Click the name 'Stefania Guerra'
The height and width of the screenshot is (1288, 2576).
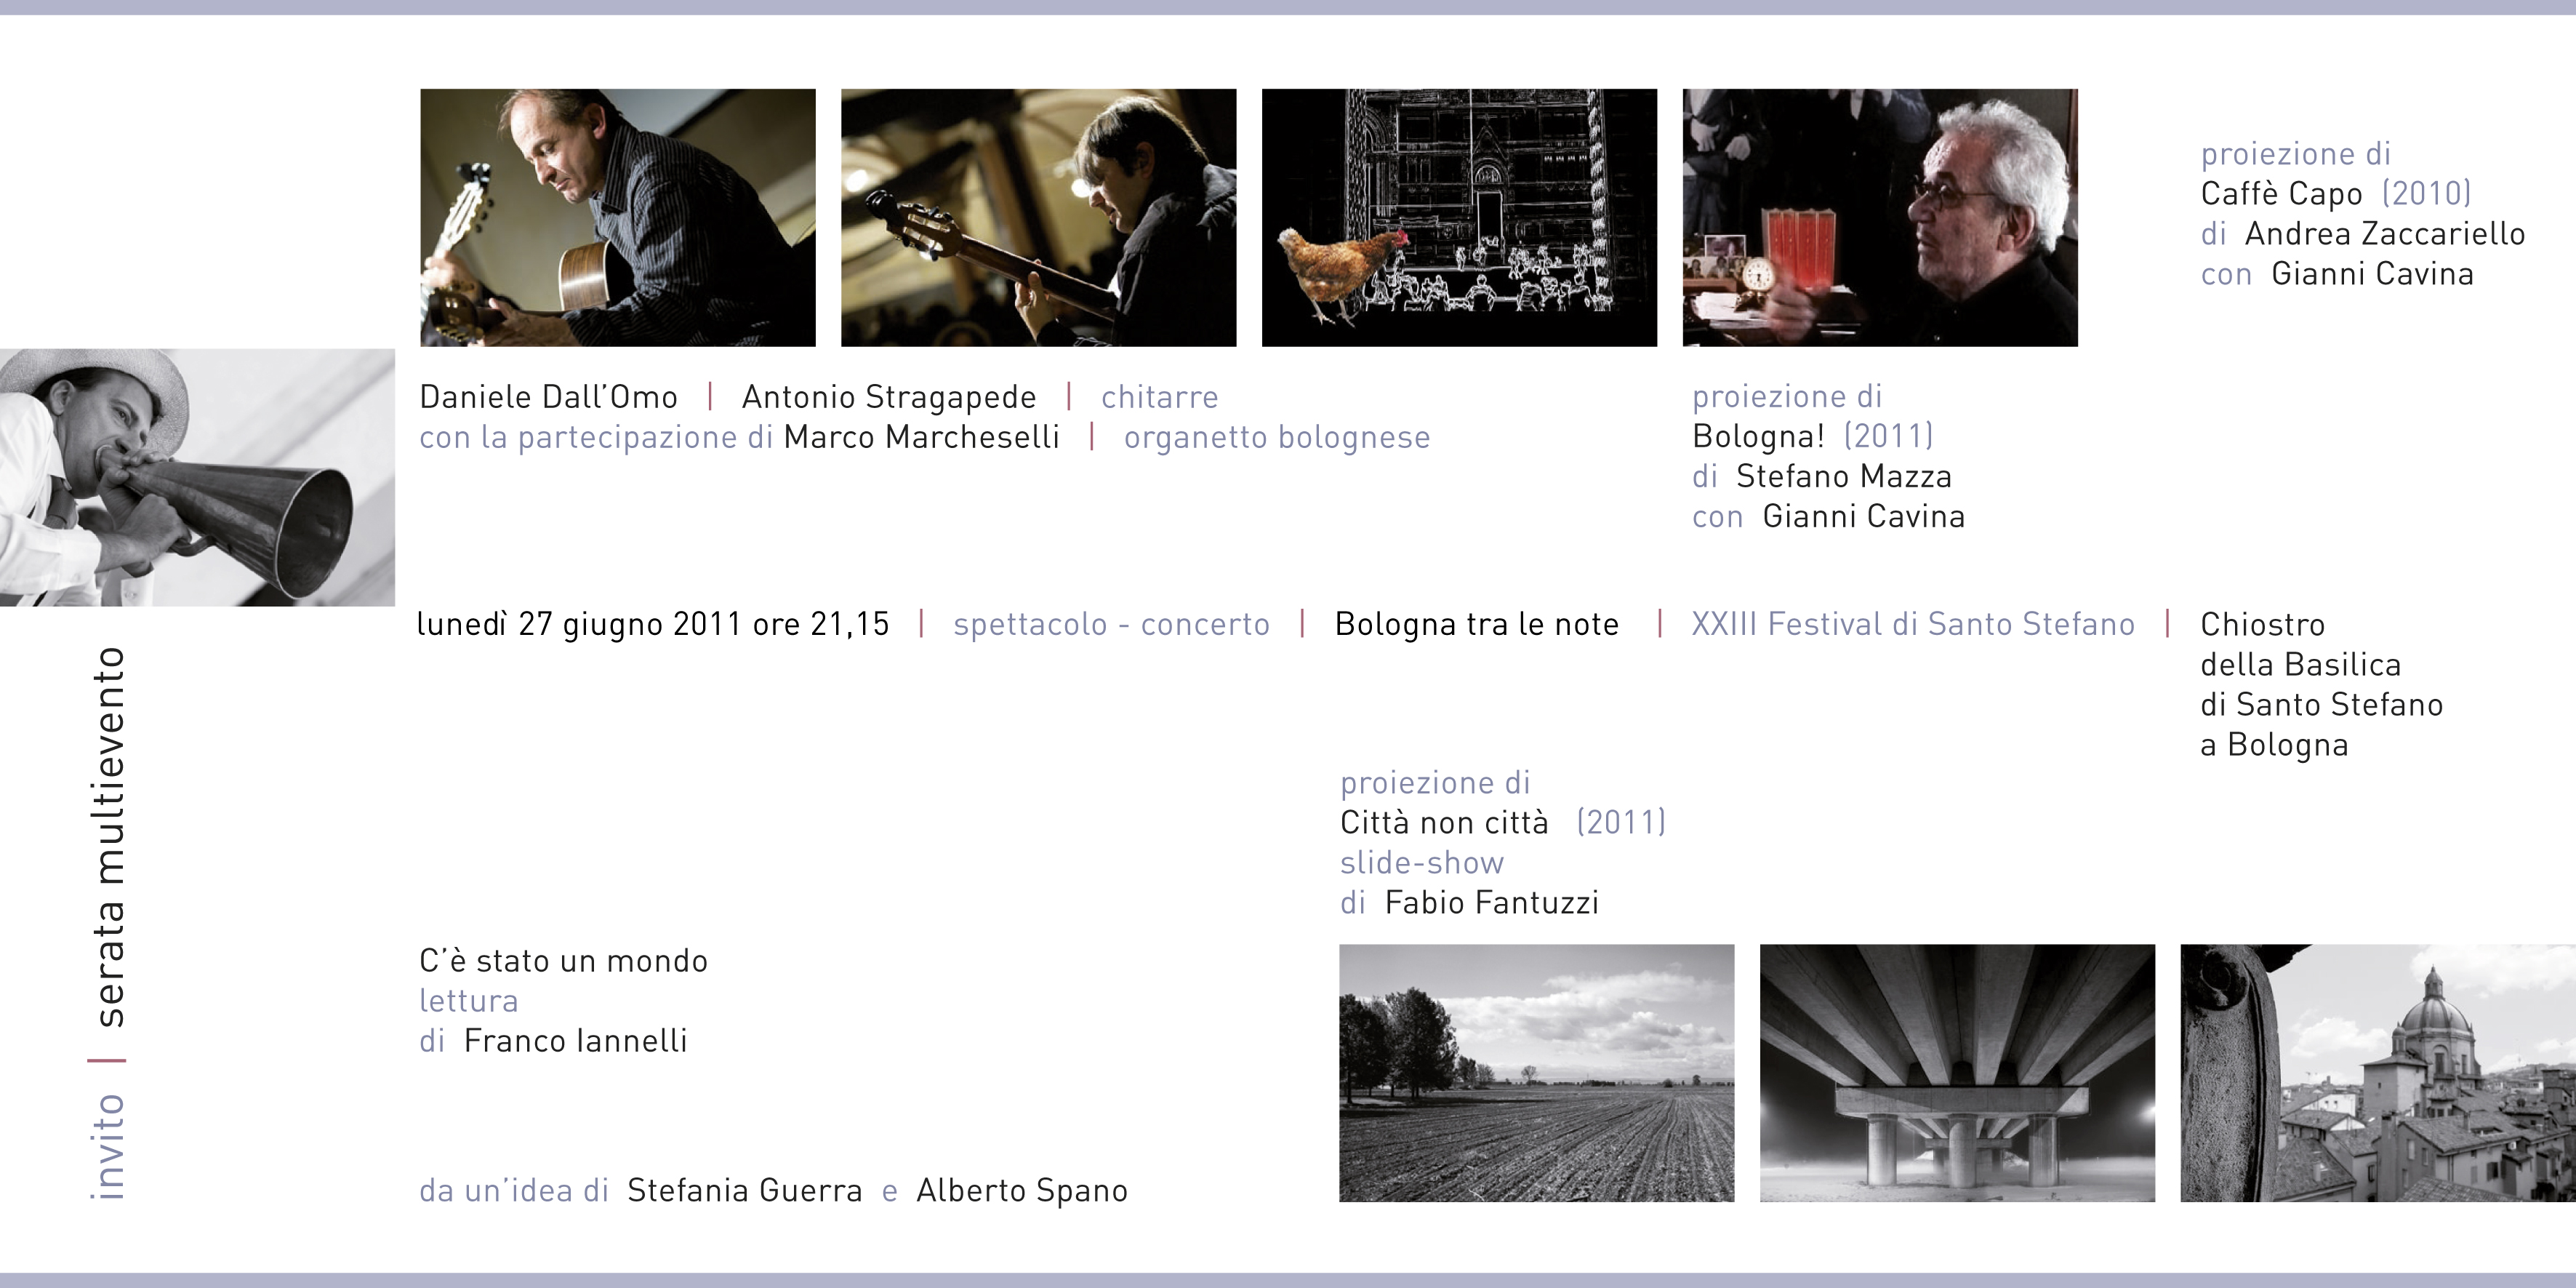[744, 1190]
